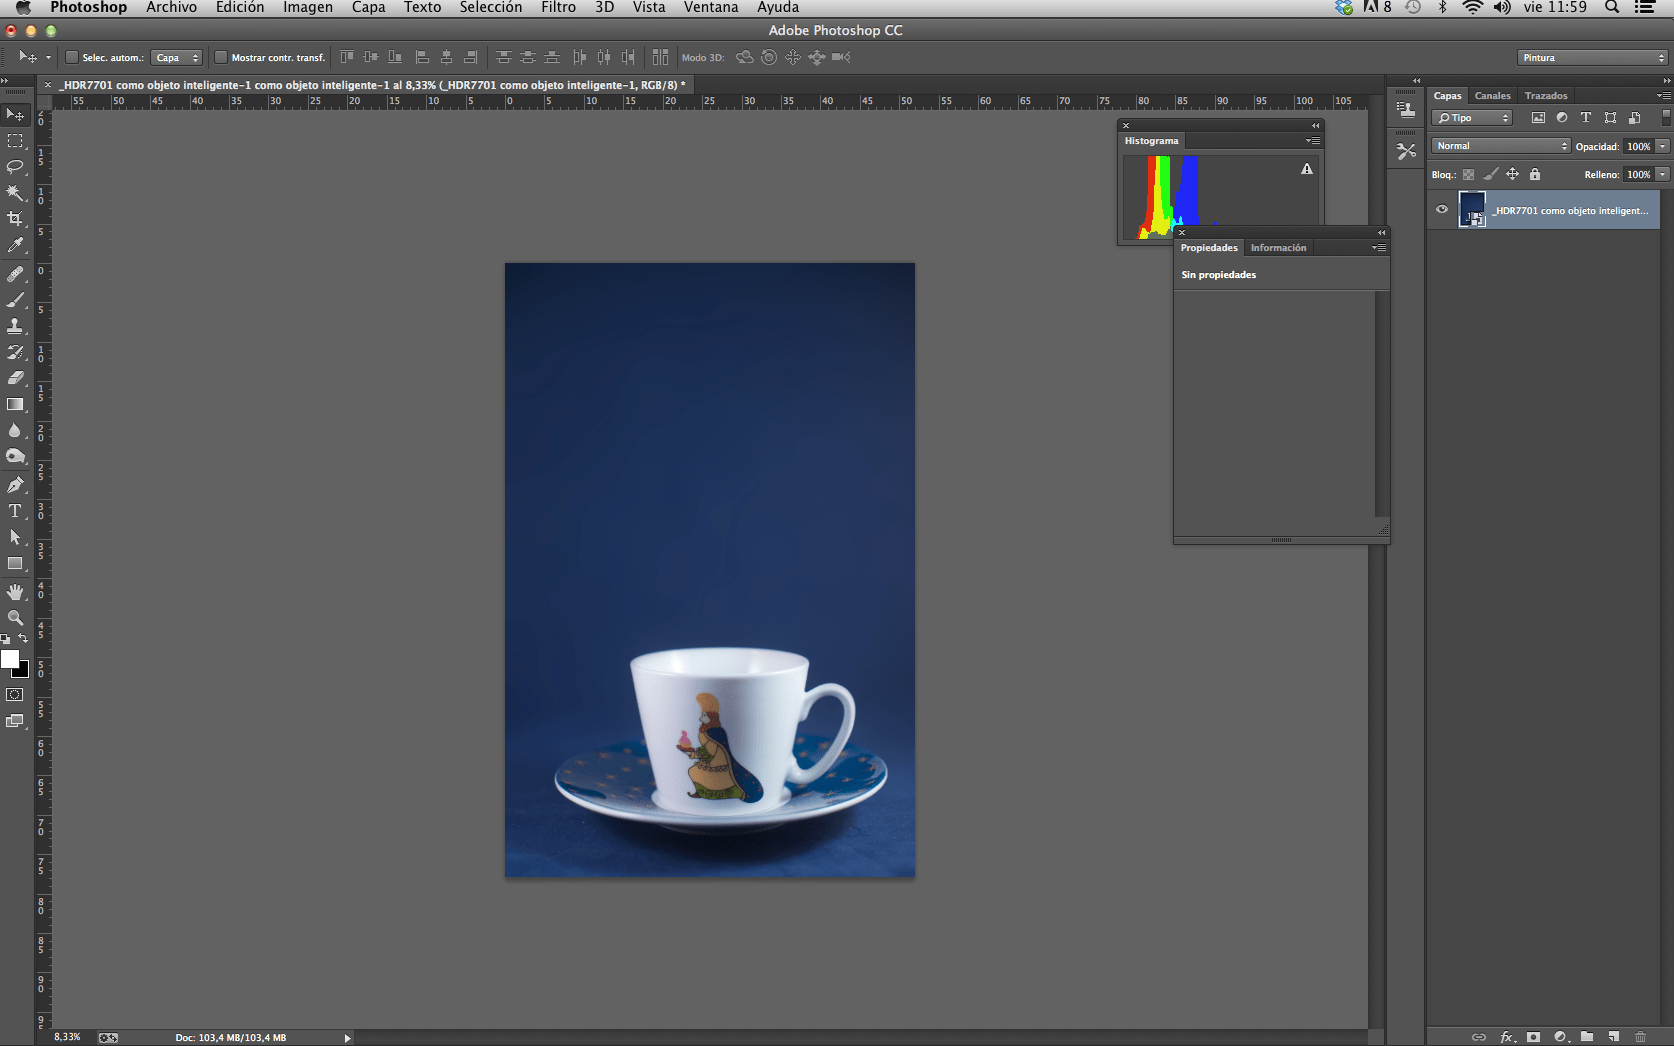The height and width of the screenshot is (1046, 1674).
Task: Open the Pintura workspace dropdown
Action: point(1592,57)
